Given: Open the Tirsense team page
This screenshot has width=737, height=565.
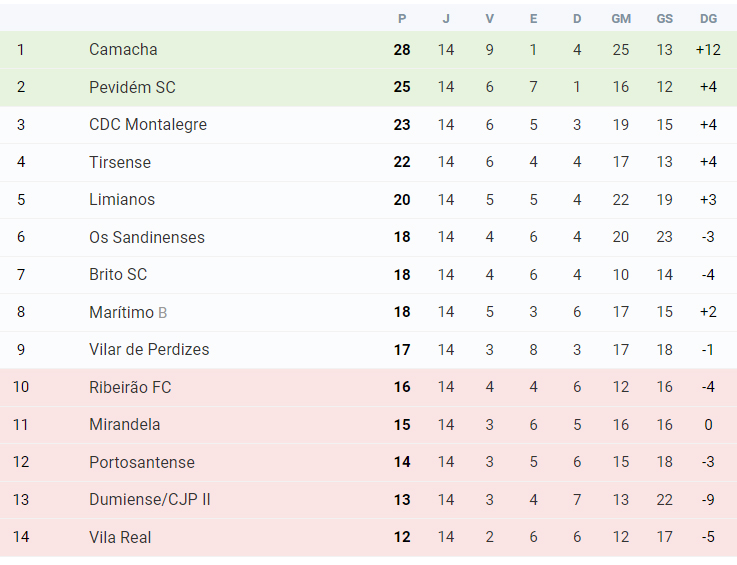Looking at the screenshot, I should [120, 162].
